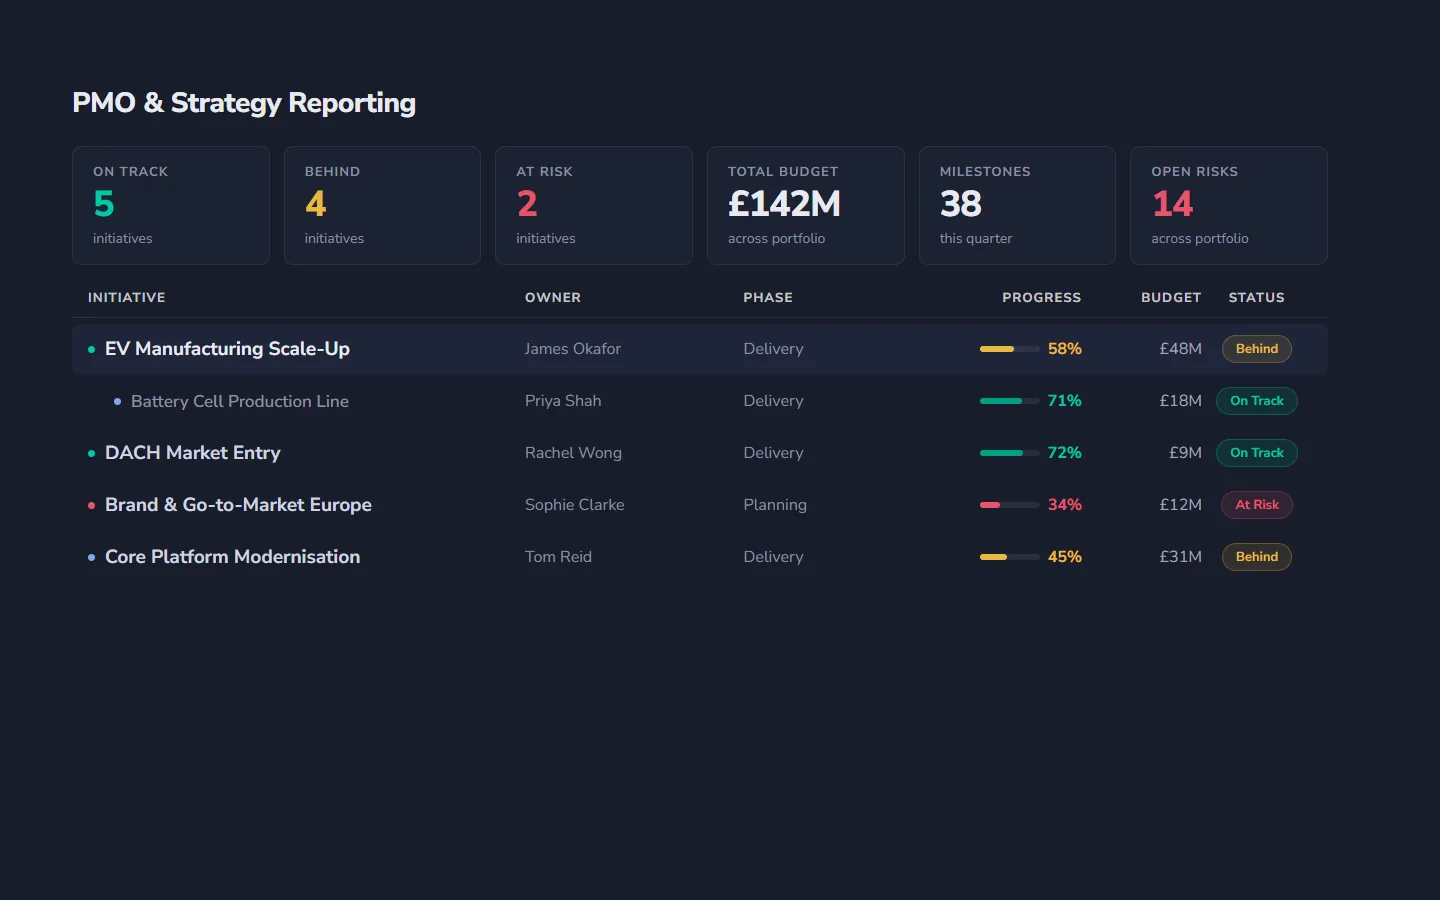Click the At Risk status badge

[x=1256, y=505]
